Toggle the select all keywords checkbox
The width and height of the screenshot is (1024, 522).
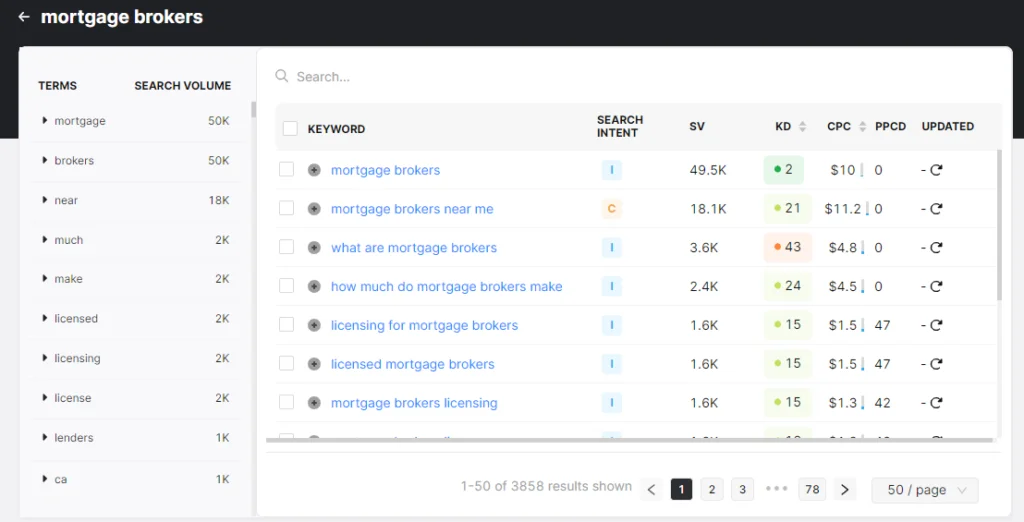click(x=290, y=128)
